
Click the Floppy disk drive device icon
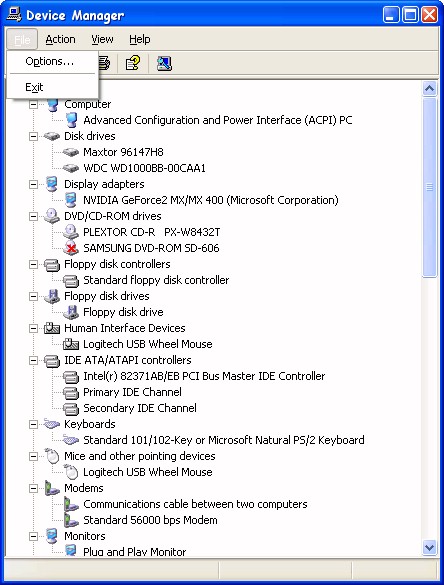pos(71,312)
